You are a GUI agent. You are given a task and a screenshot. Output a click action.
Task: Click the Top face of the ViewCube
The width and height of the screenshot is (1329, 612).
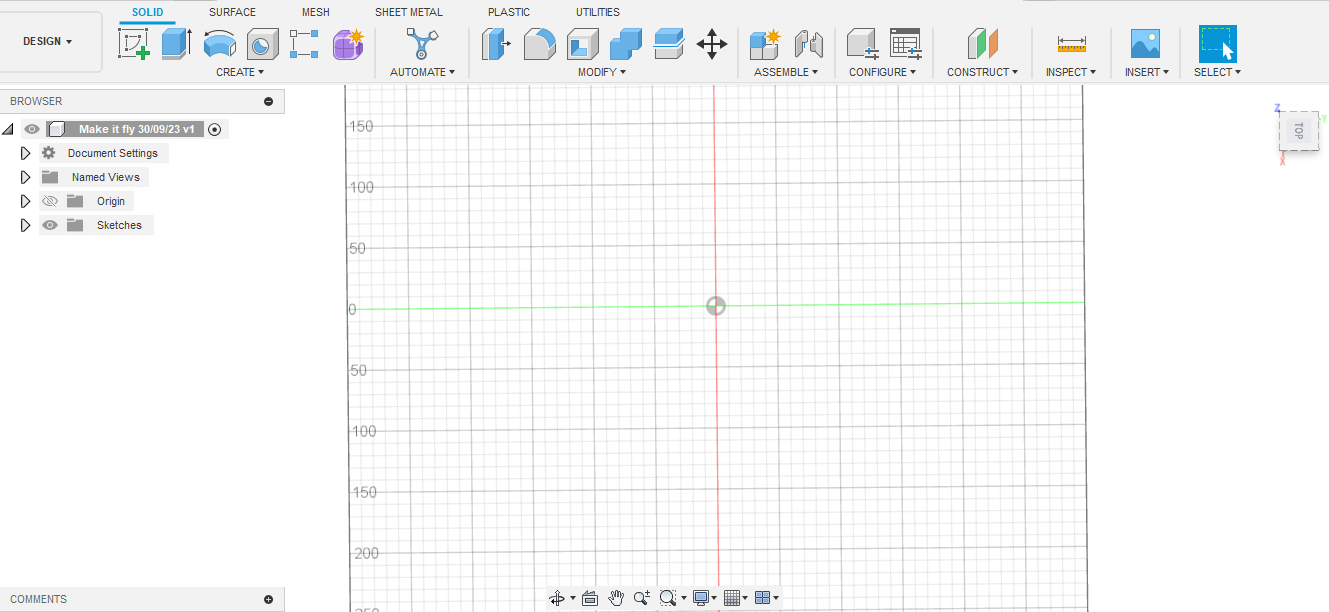[1298, 130]
